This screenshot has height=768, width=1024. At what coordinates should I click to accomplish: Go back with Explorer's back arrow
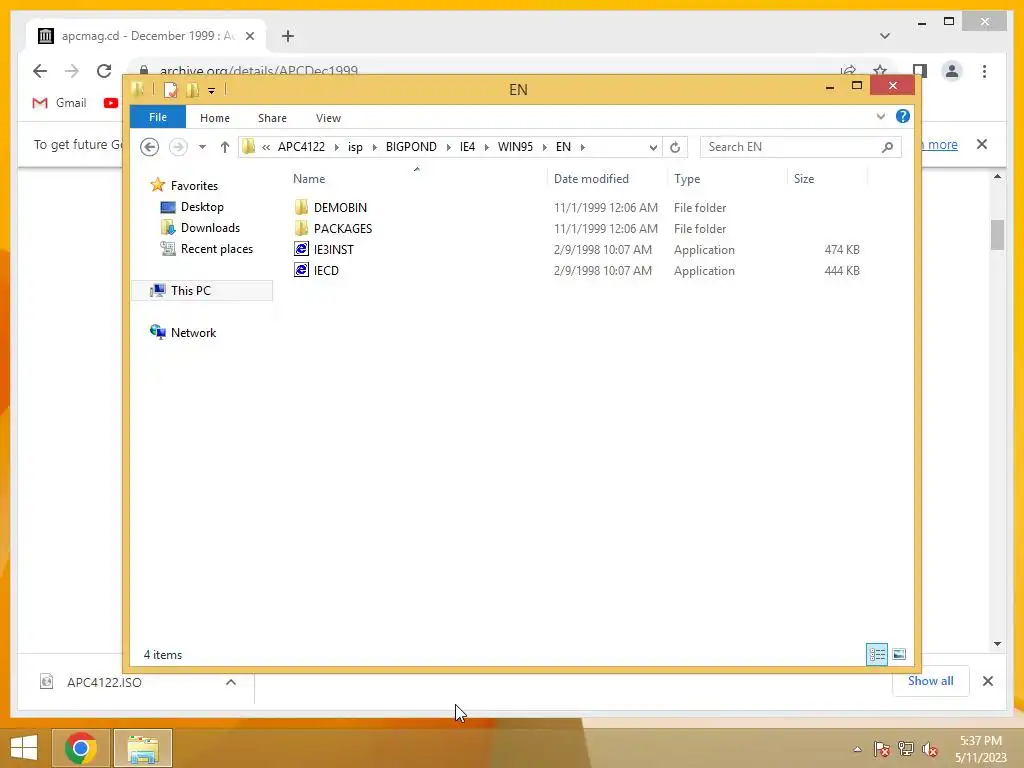[x=150, y=147]
